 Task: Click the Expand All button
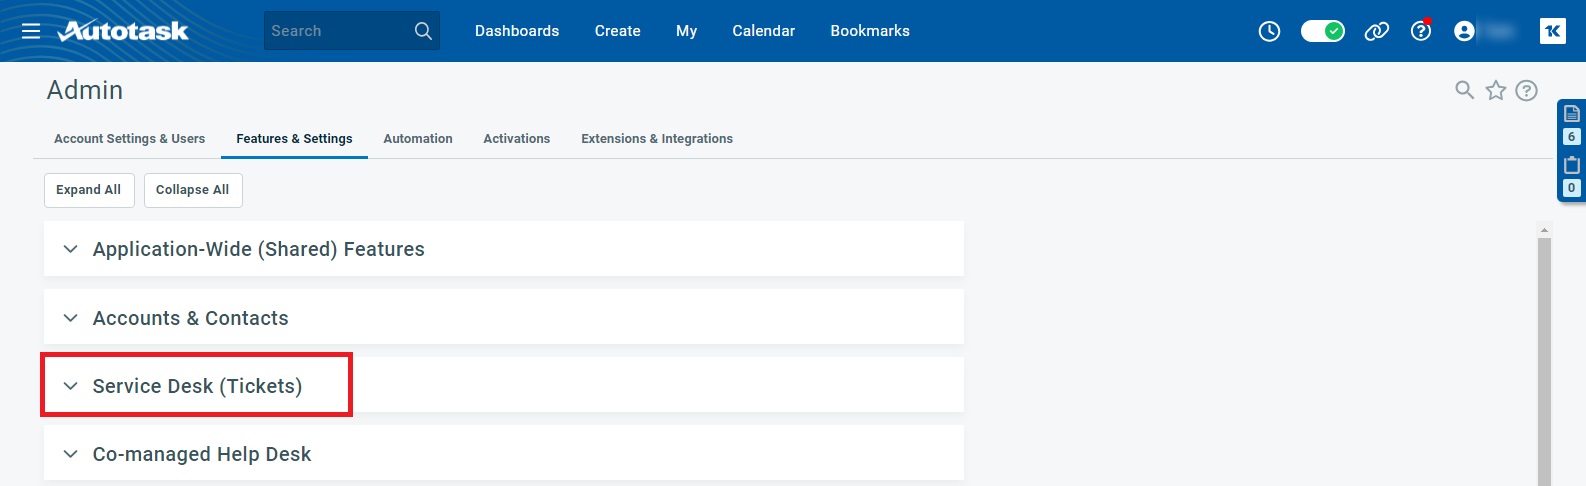pyautogui.click(x=89, y=190)
